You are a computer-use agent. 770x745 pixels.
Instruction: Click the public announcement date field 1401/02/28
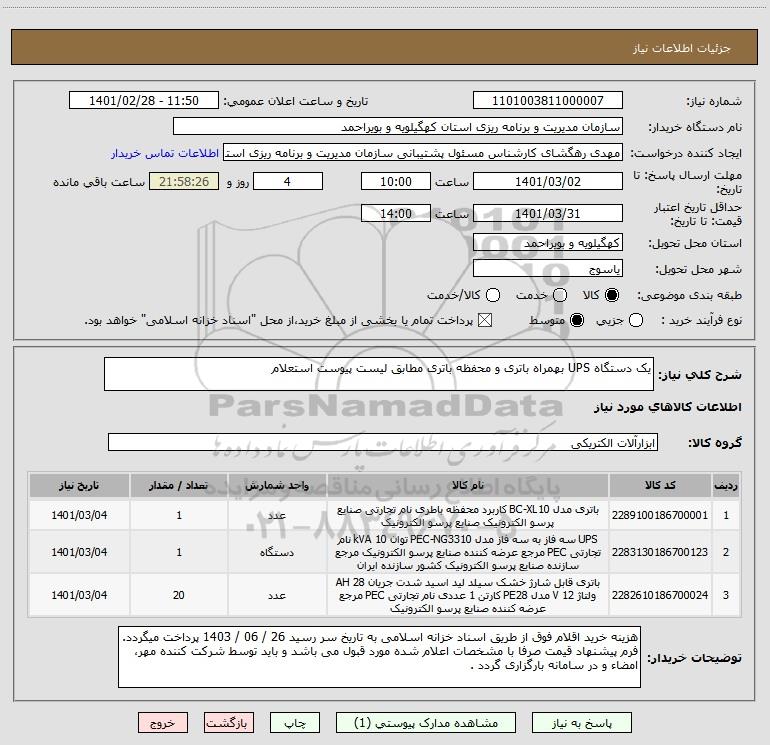coord(144,101)
